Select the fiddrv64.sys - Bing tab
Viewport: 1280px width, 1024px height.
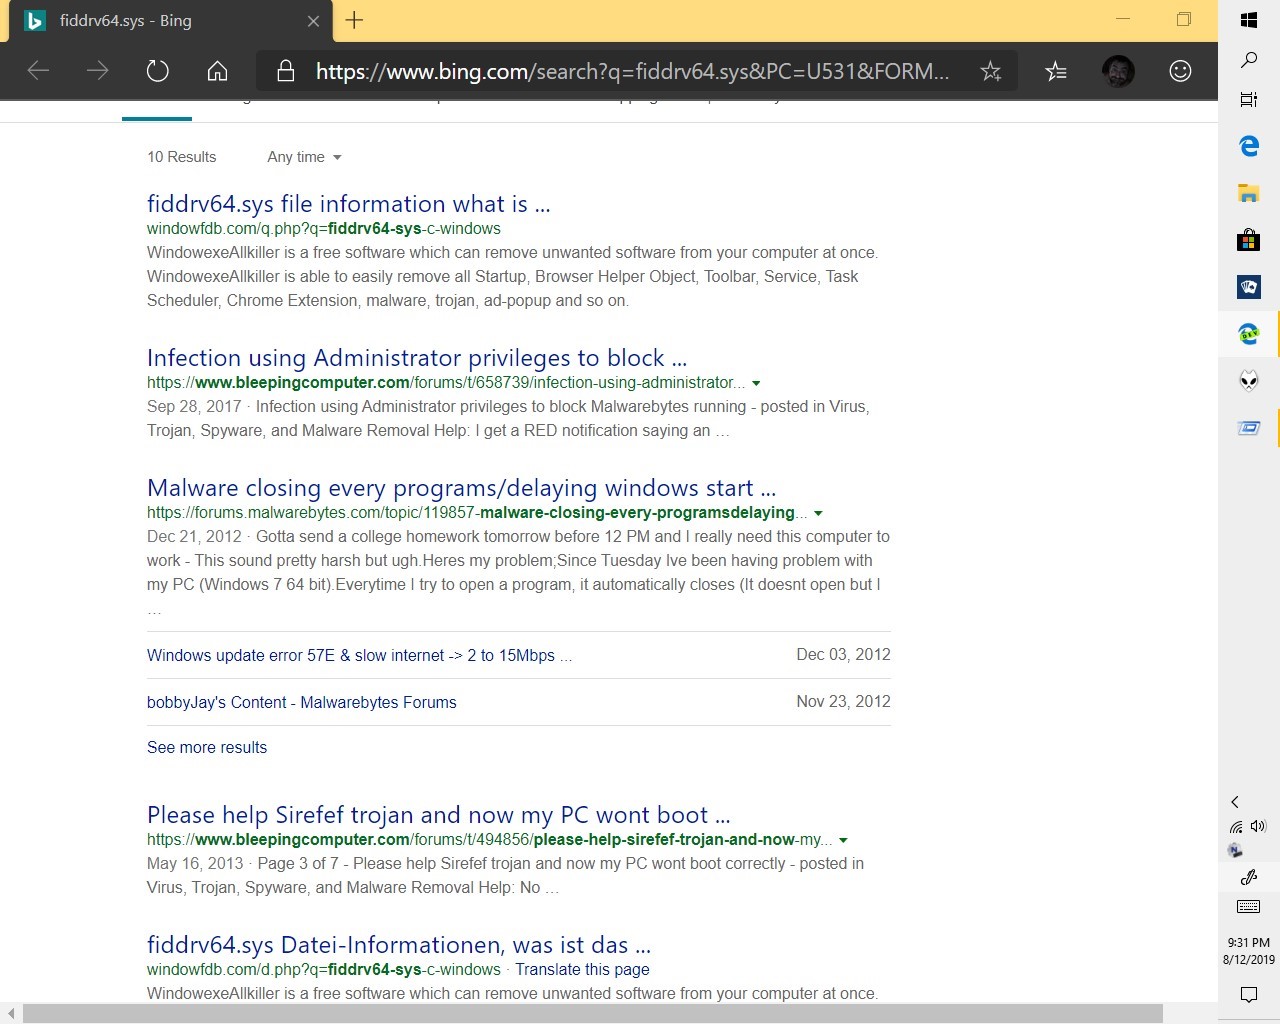[x=170, y=21]
